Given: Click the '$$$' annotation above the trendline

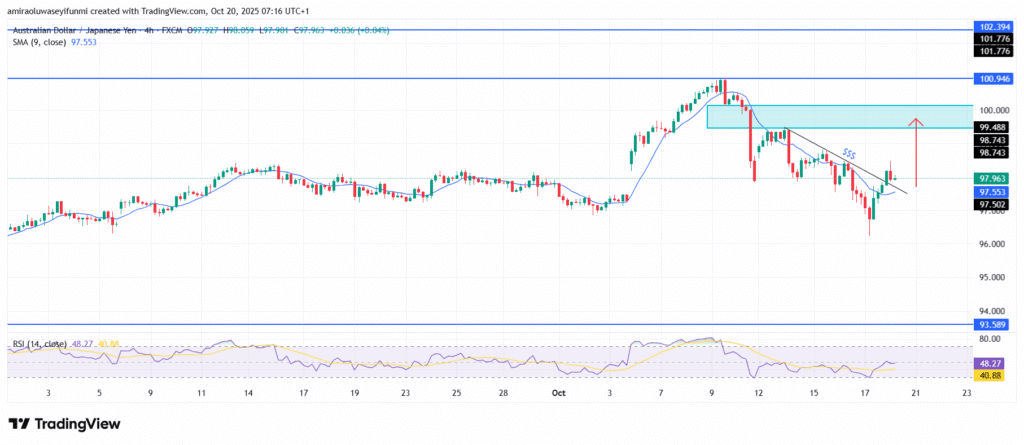Looking at the screenshot, I should 850,152.
